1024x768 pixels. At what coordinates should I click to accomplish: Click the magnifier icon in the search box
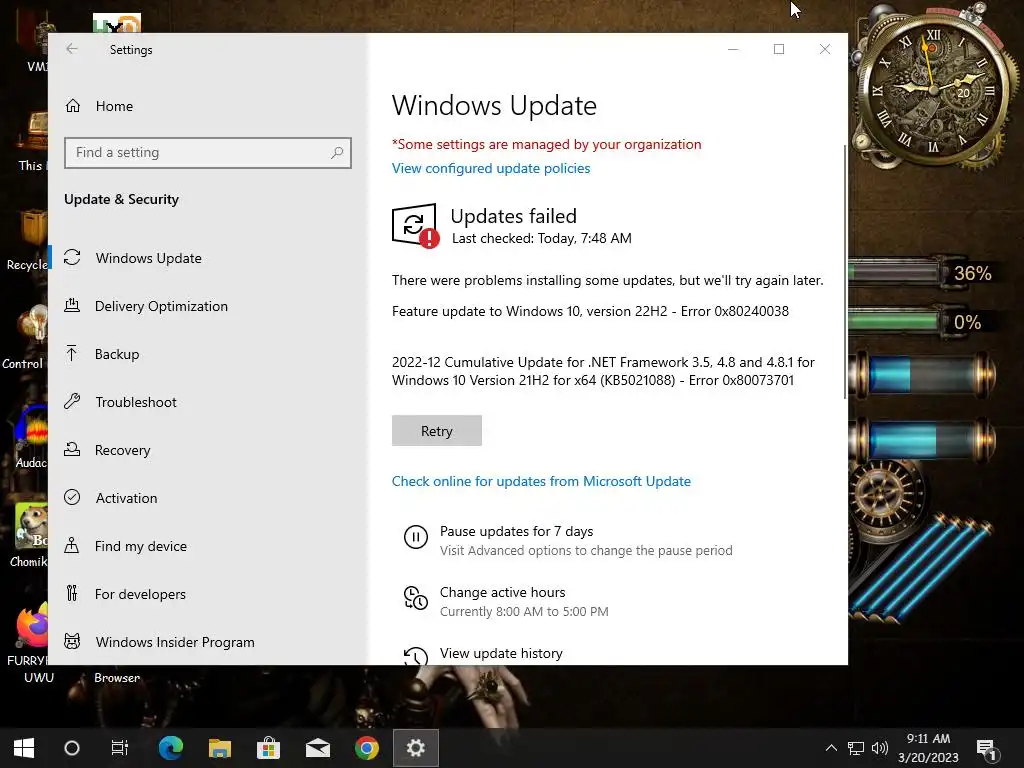coord(337,153)
